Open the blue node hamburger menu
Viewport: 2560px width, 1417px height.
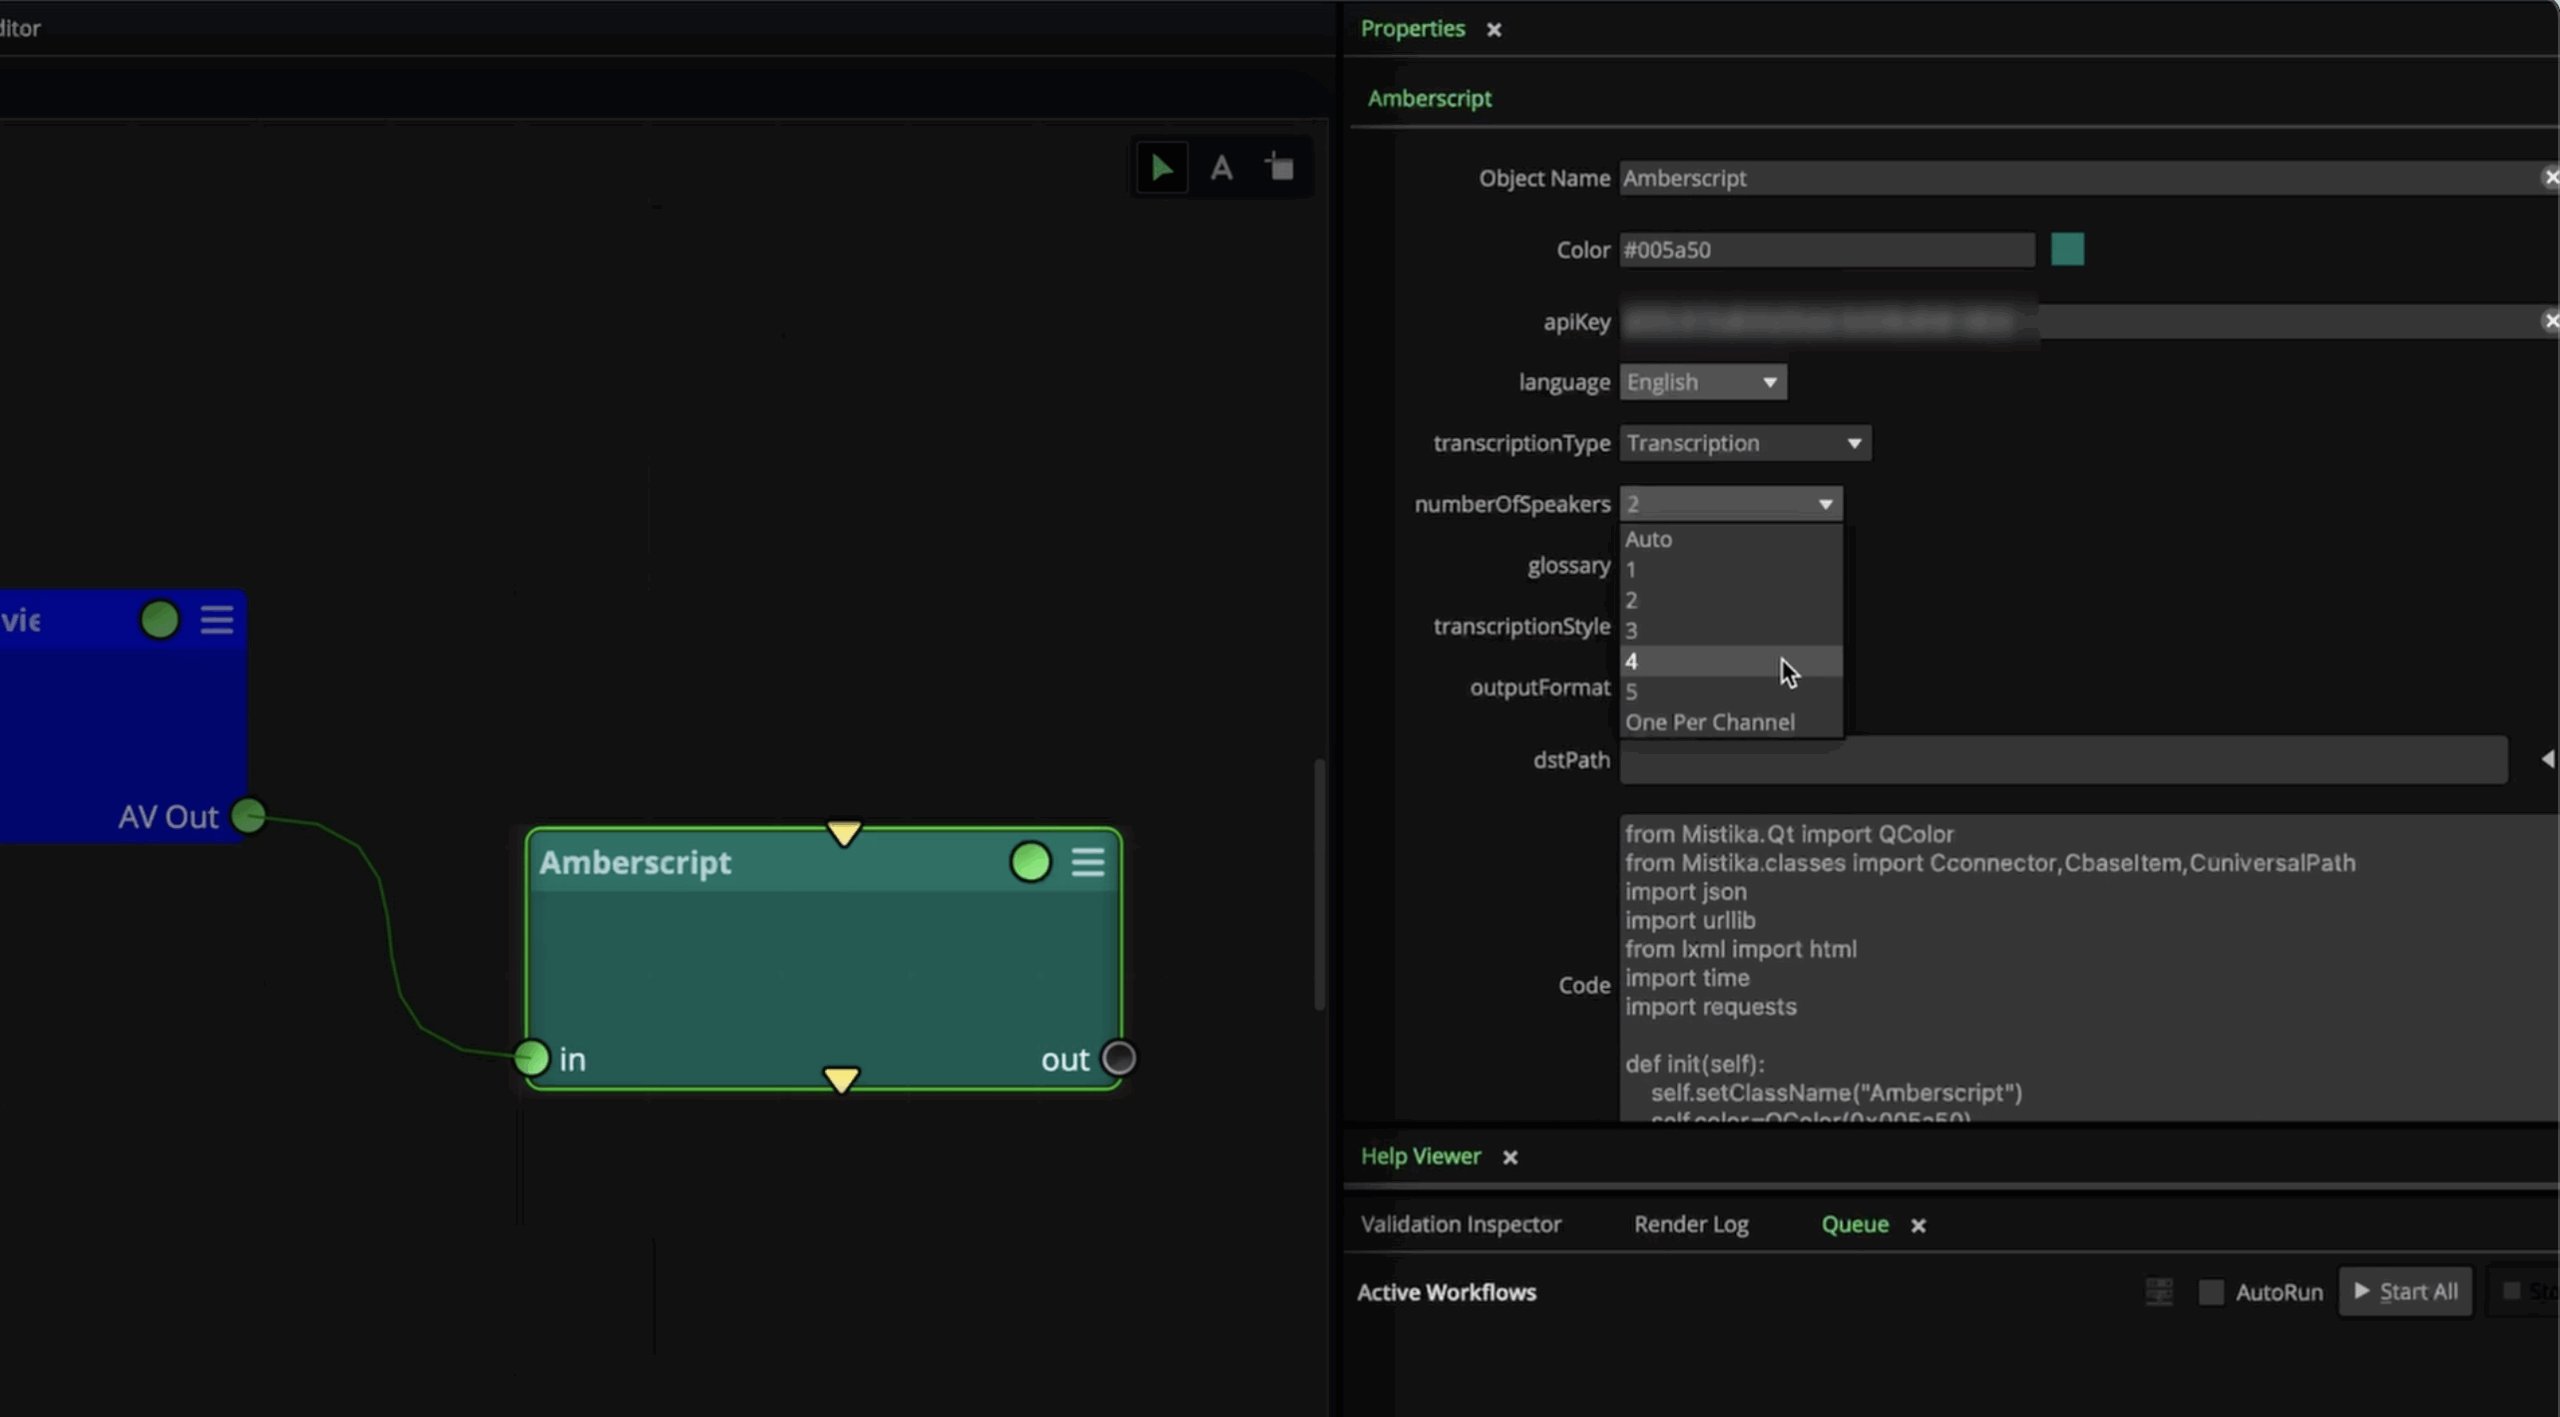(217, 620)
